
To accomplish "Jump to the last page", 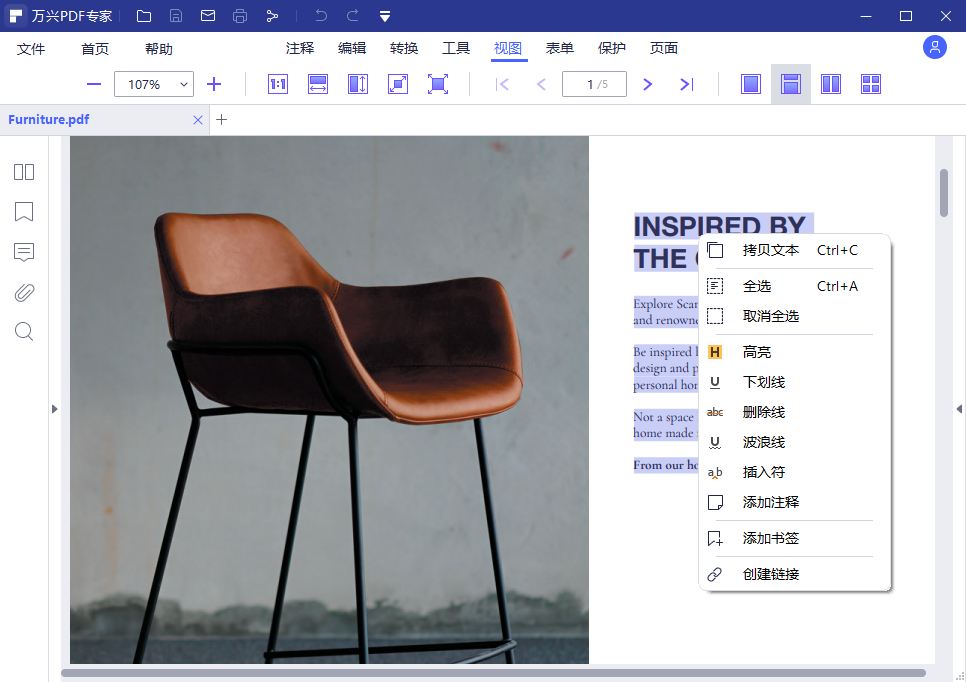I will point(687,84).
